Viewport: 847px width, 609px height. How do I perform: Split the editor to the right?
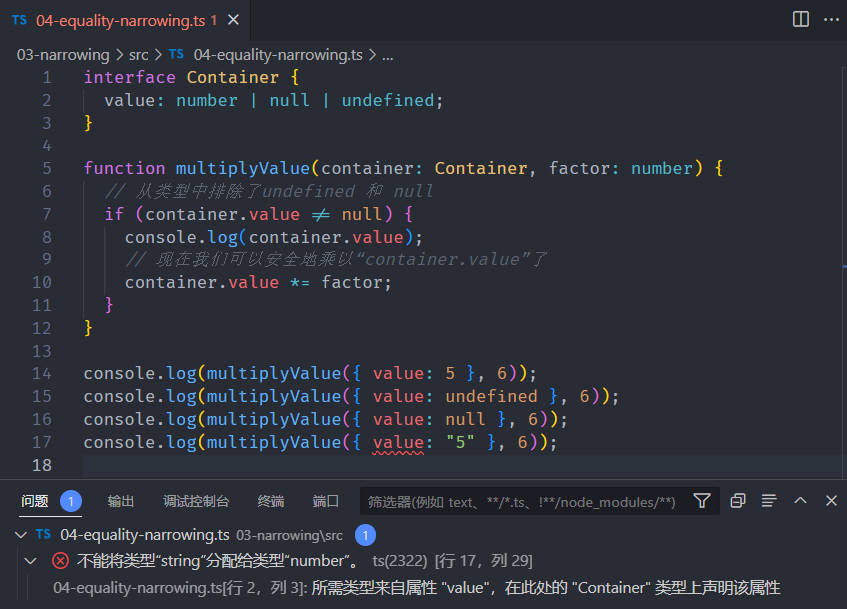tap(801, 19)
